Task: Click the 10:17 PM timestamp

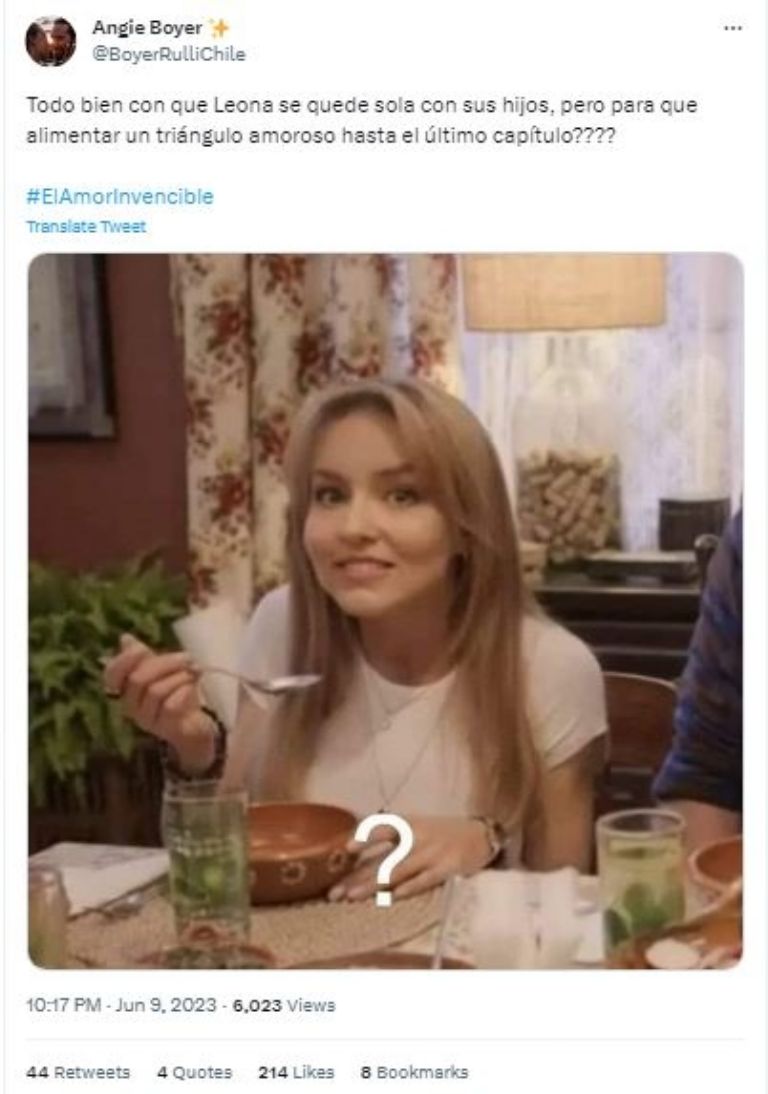Action: click(63, 1005)
